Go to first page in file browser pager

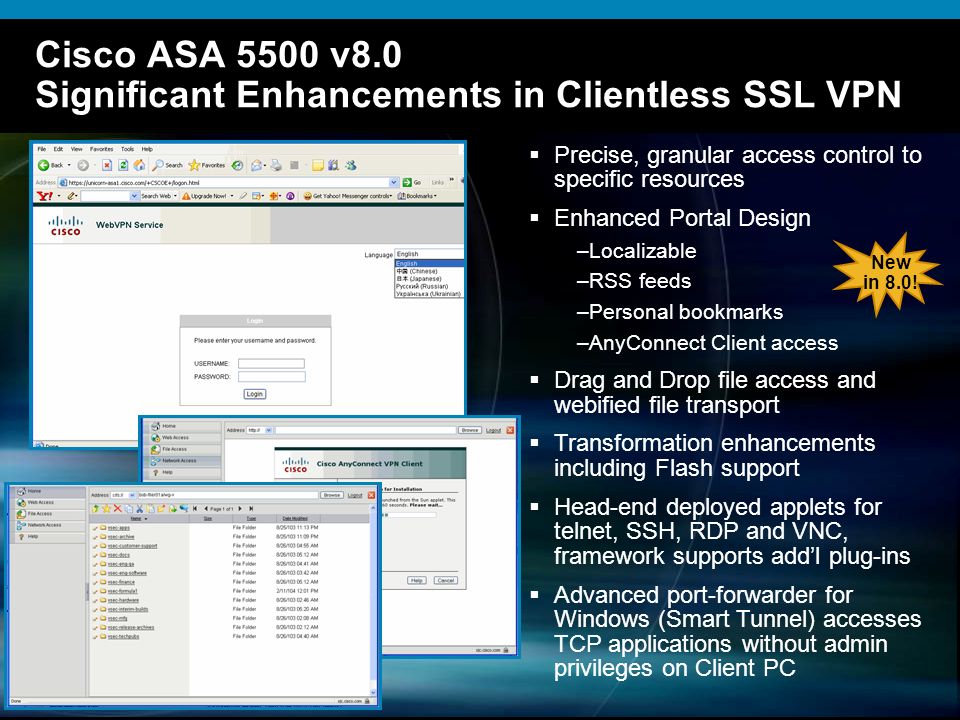[195, 509]
